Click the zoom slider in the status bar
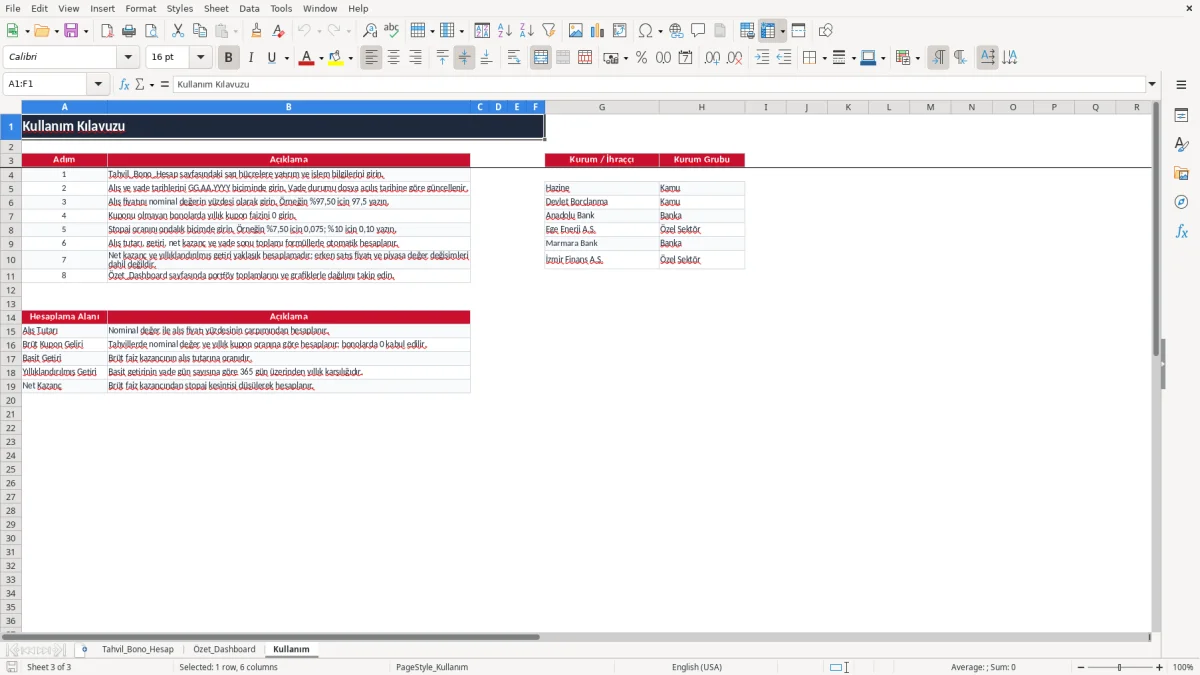1200x675 pixels. click(x=1119, y=667)
